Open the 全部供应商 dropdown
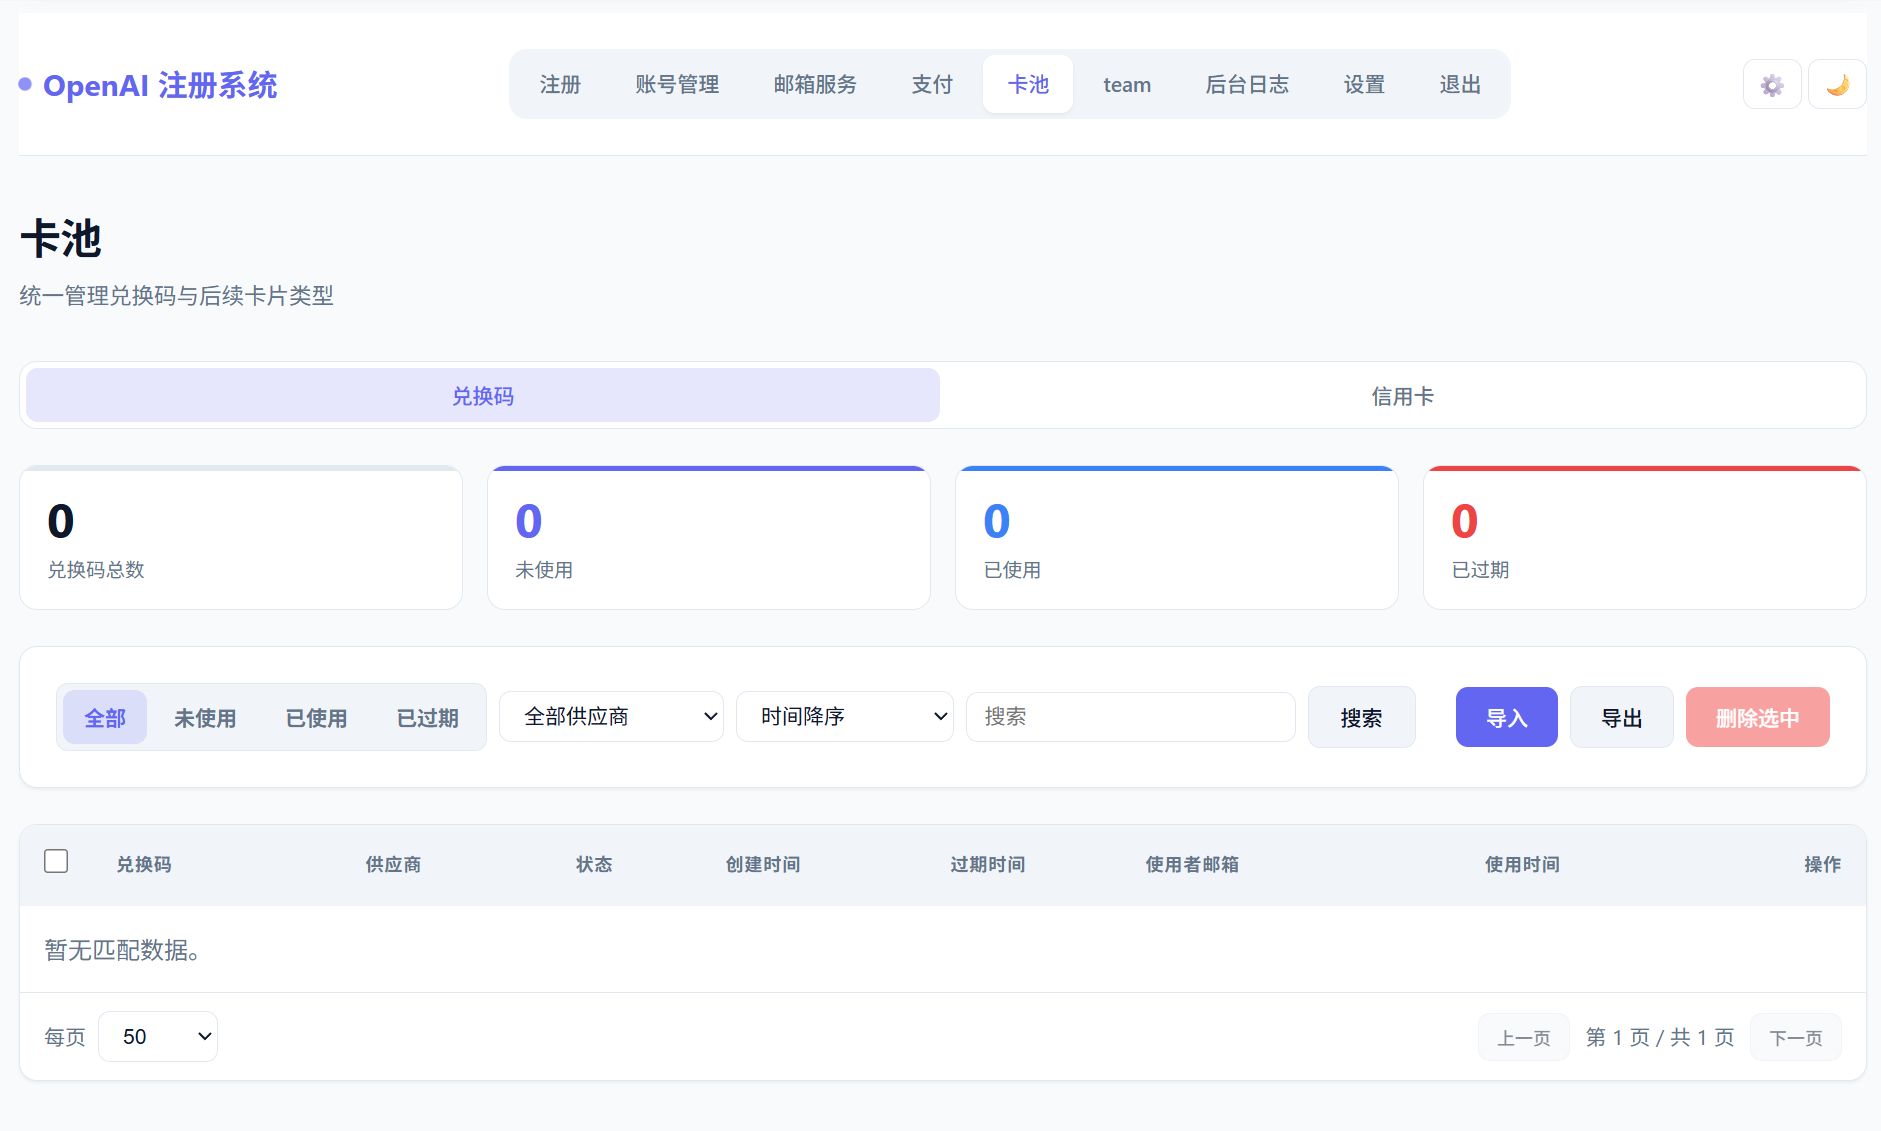 tap(611, 716)
